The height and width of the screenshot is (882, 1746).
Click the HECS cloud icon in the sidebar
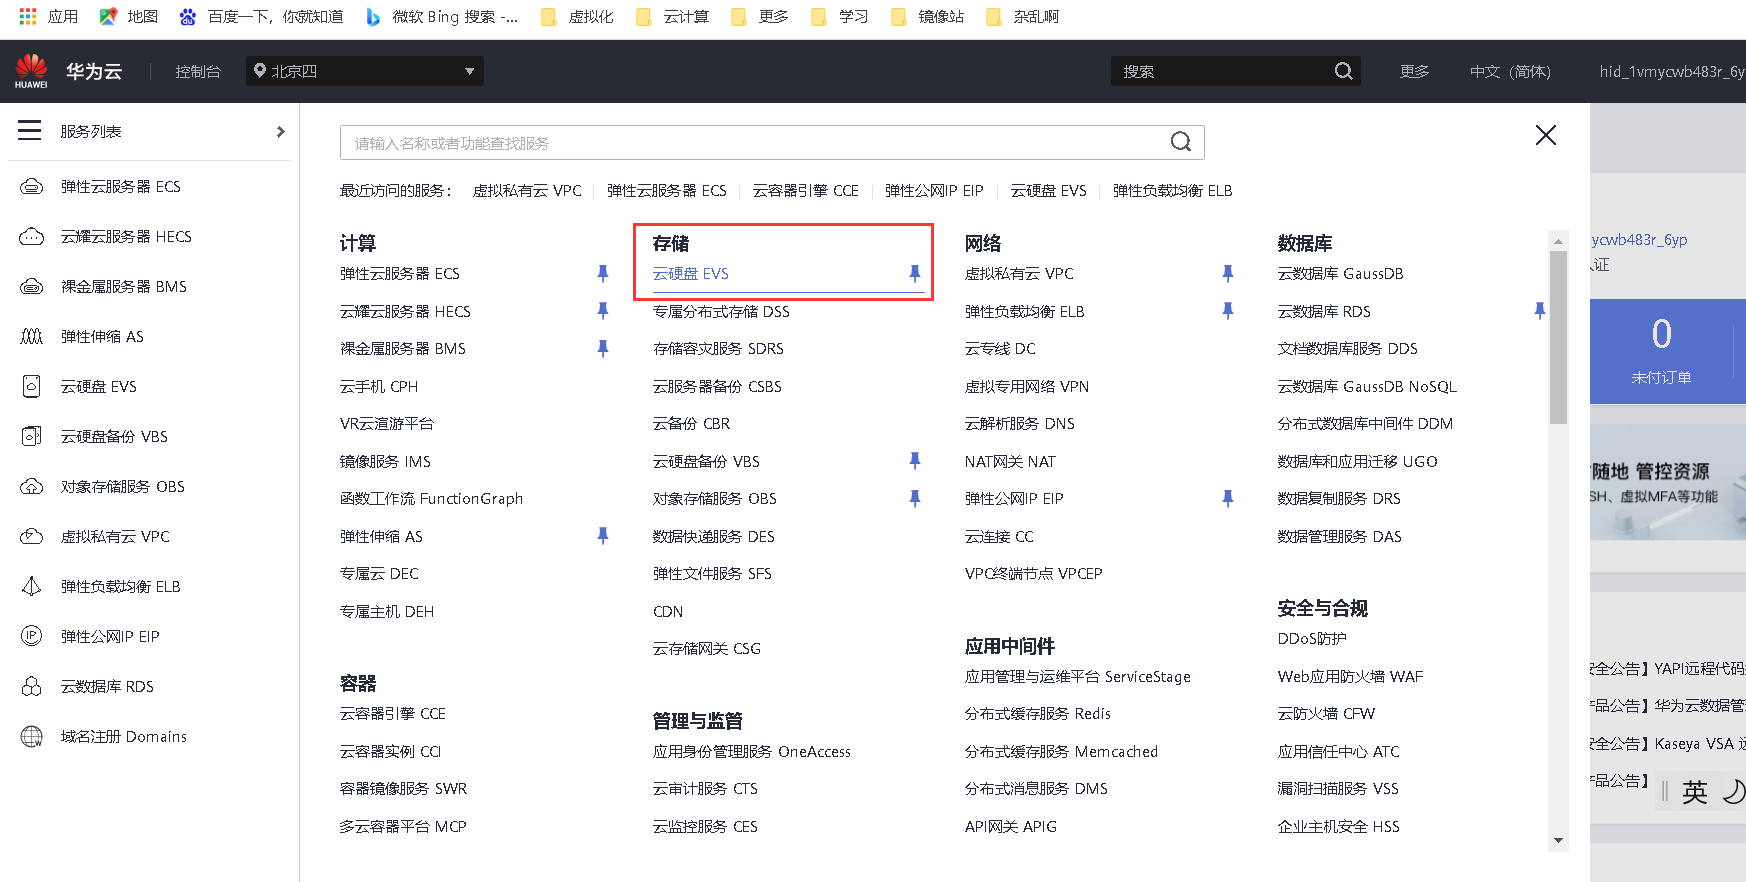[x=32, y=237]
